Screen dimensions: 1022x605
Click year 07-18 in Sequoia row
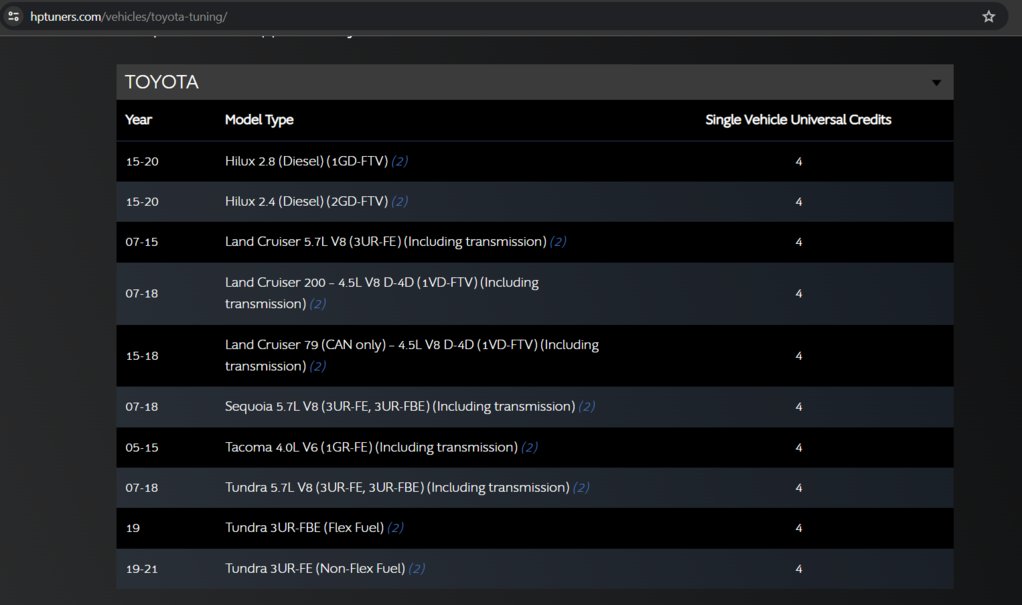click(x=141, y=407)
